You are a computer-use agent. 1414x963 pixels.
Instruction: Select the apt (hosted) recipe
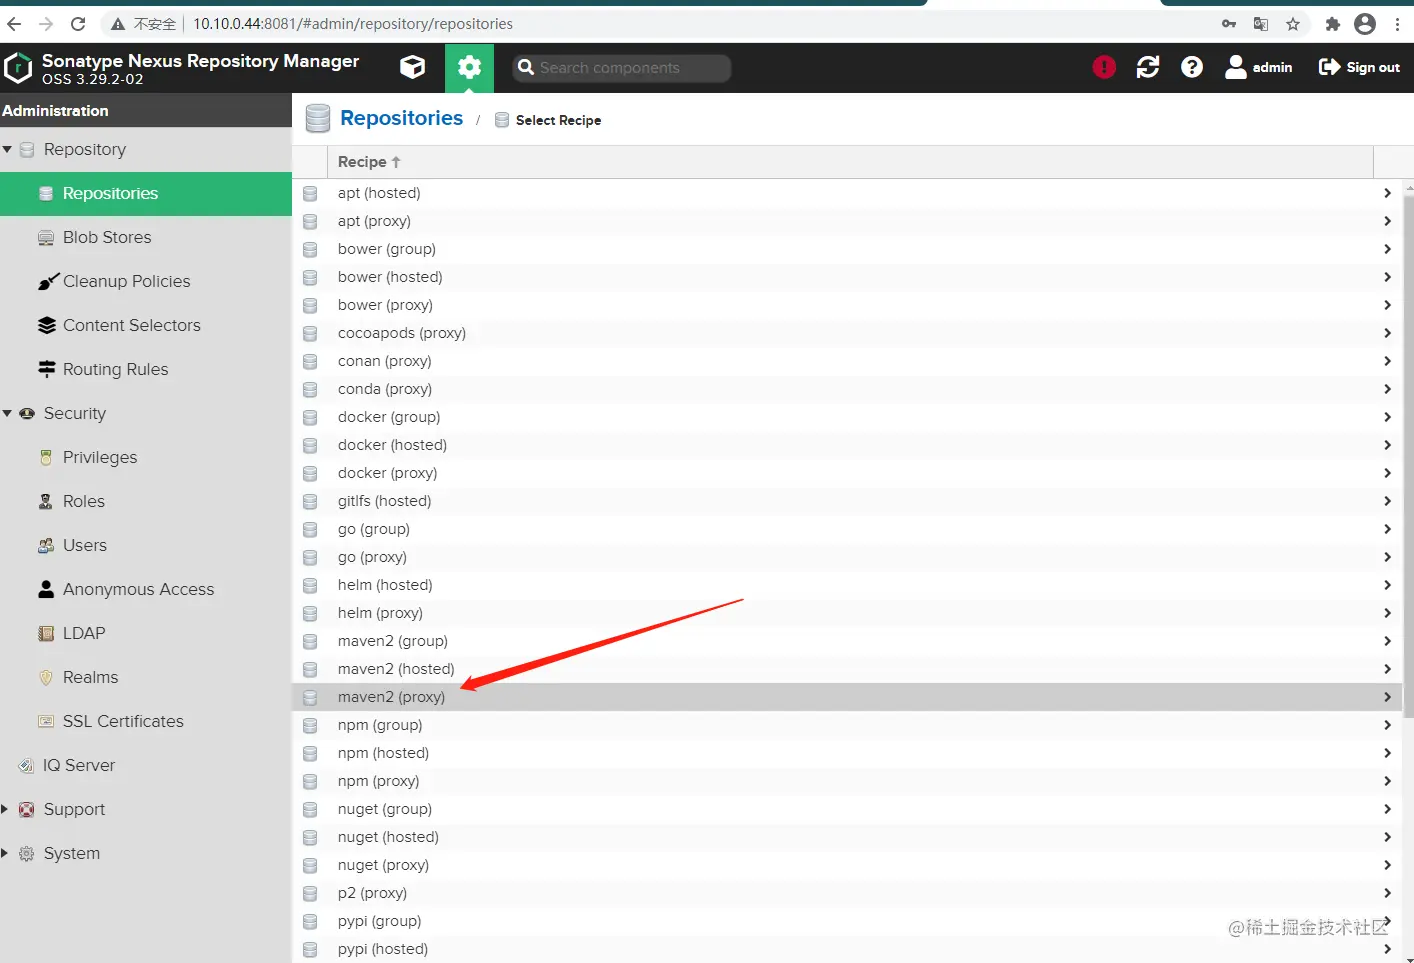click(847, 193)
